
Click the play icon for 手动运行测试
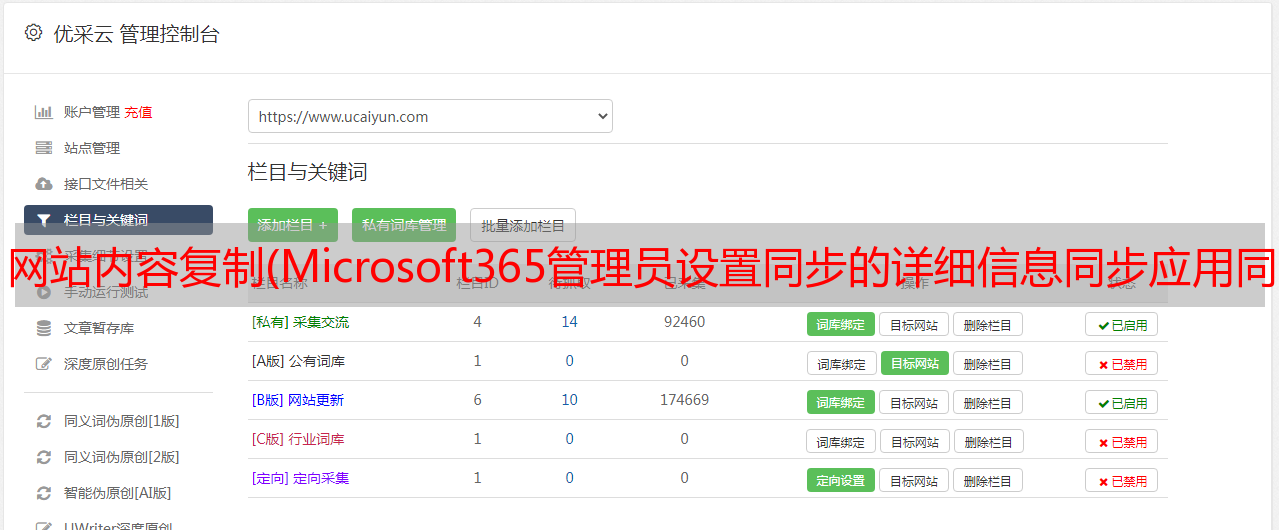point(43,292)
